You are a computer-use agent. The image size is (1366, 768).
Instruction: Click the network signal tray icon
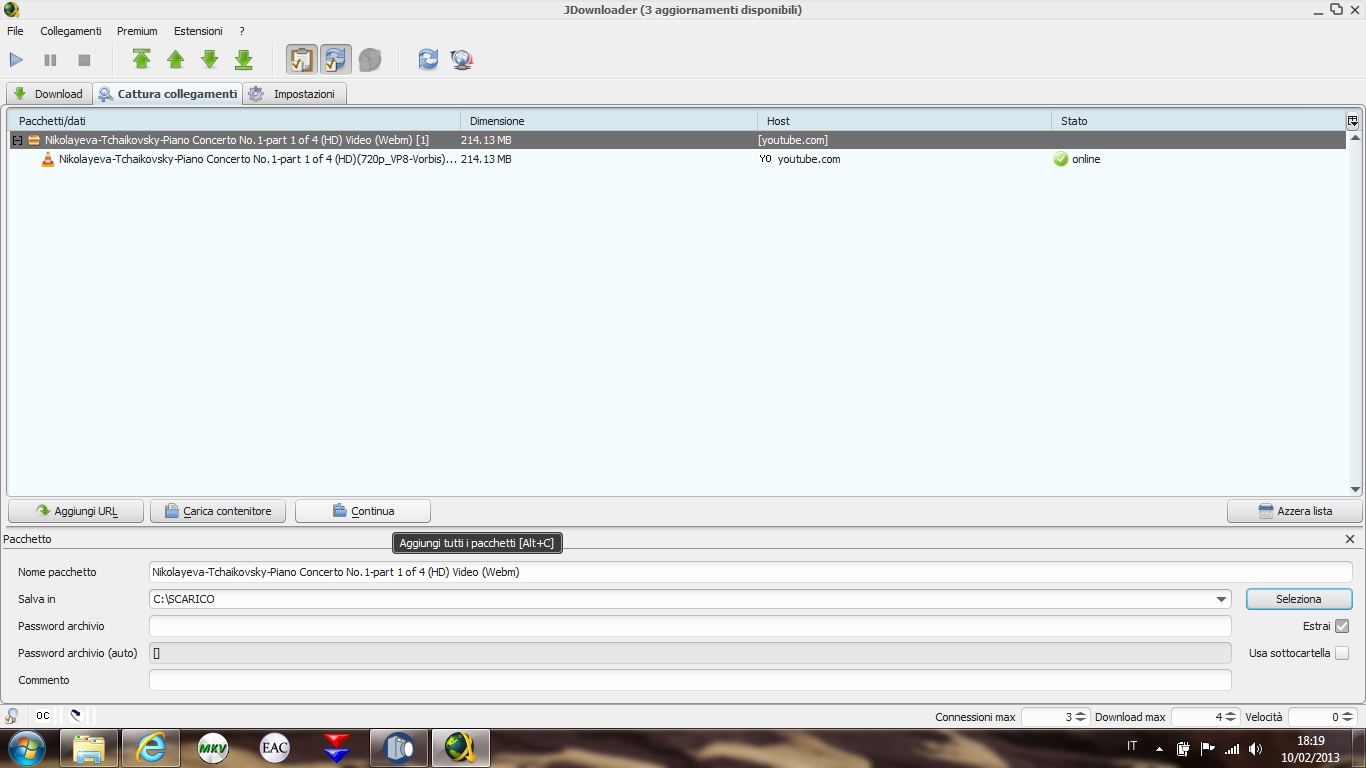point(1232,748)
